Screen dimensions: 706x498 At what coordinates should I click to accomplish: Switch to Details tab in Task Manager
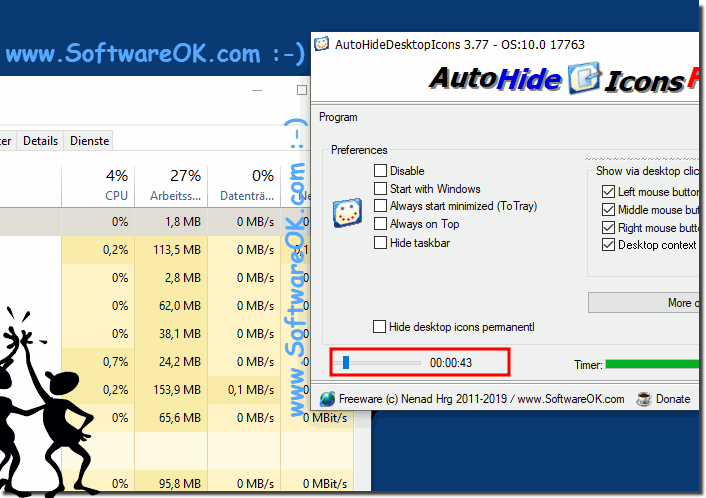click(41, 141)
